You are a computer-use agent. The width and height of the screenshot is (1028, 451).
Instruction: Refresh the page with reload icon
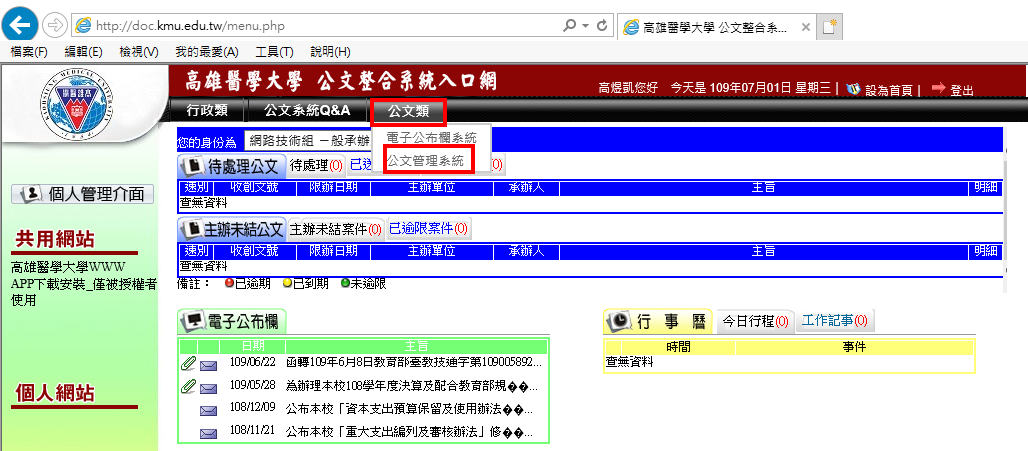coord(603,26)
